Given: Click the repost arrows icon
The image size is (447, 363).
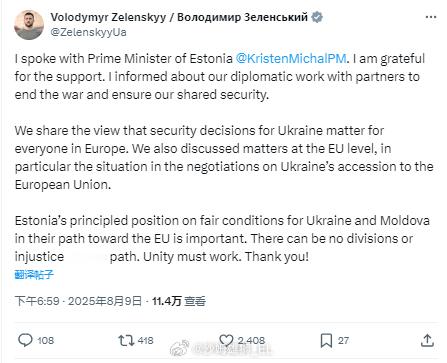Looking at the screenshot, I should 126,340.
